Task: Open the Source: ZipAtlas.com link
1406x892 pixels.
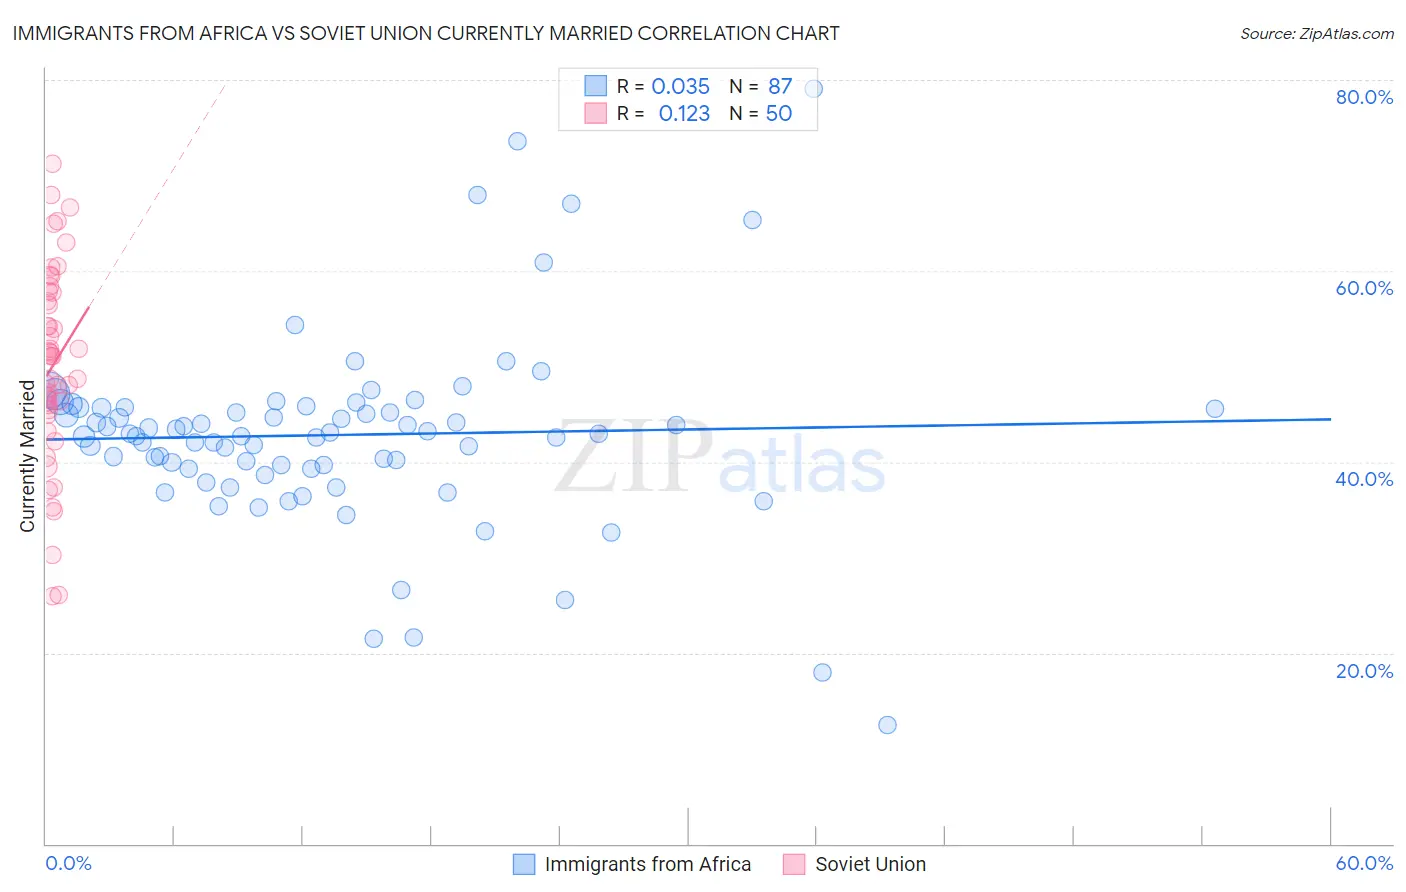Action: click(1317, 33)
